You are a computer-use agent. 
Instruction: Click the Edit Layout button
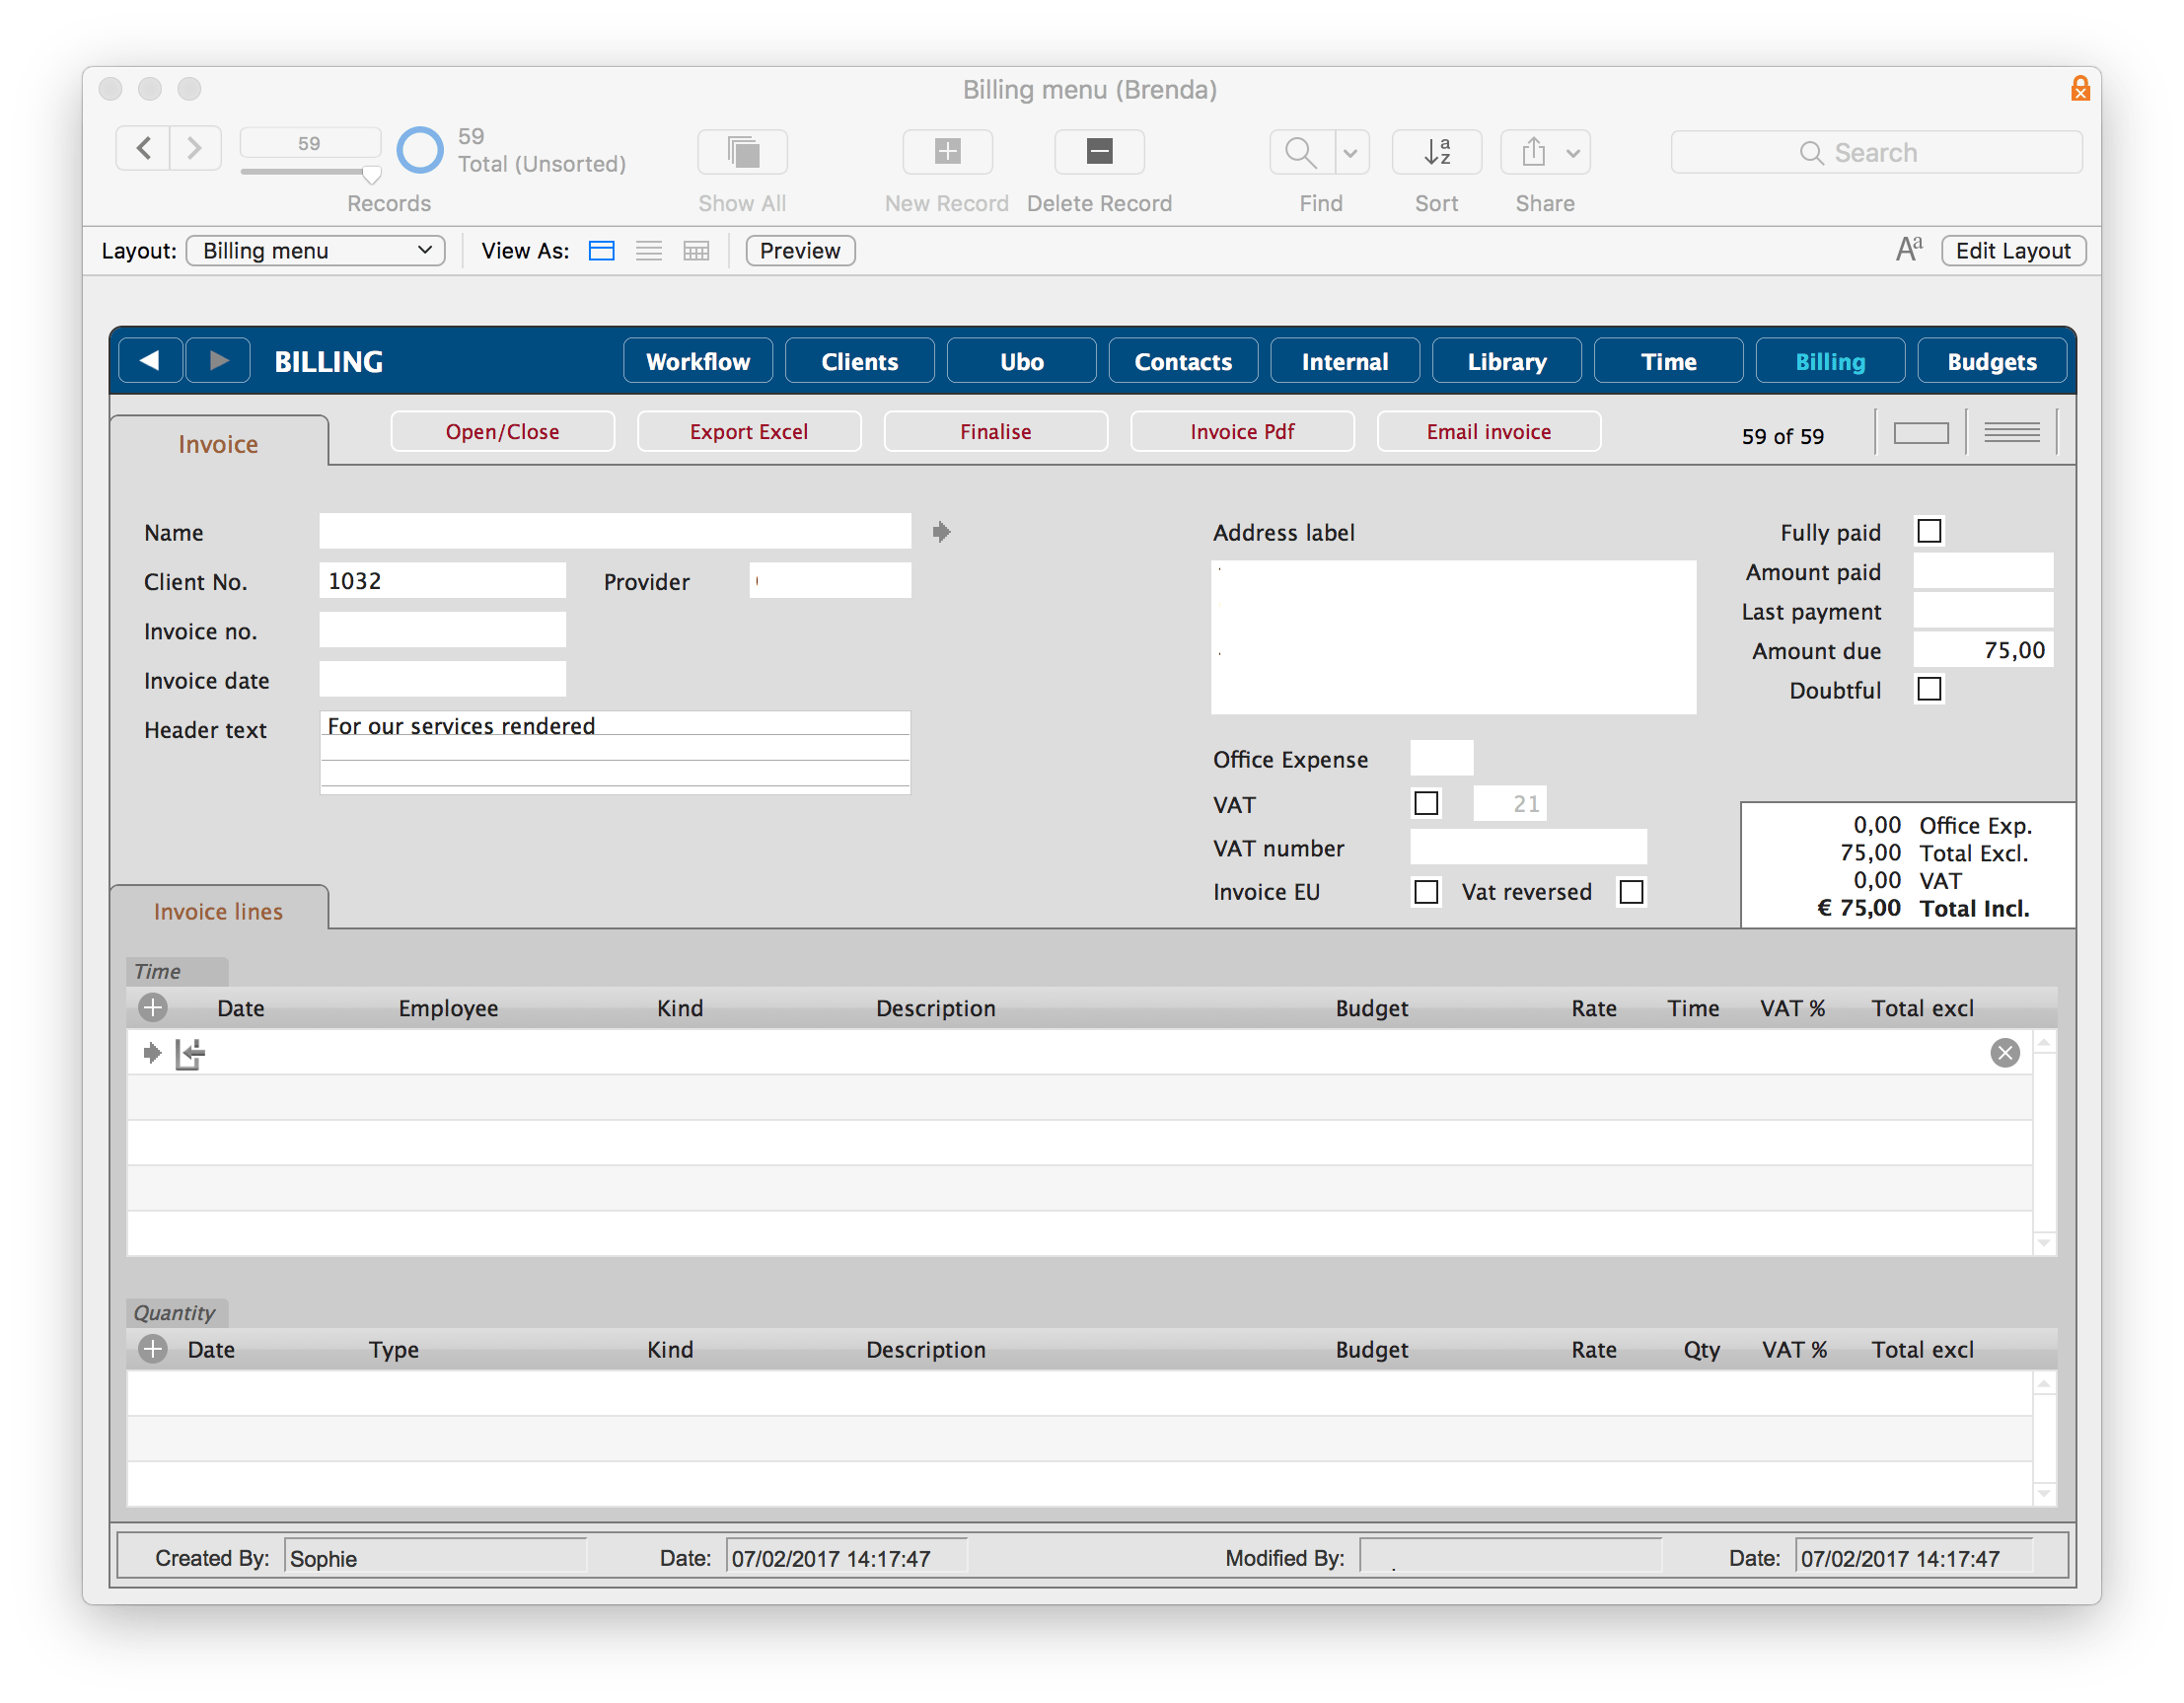(2013, 251)
